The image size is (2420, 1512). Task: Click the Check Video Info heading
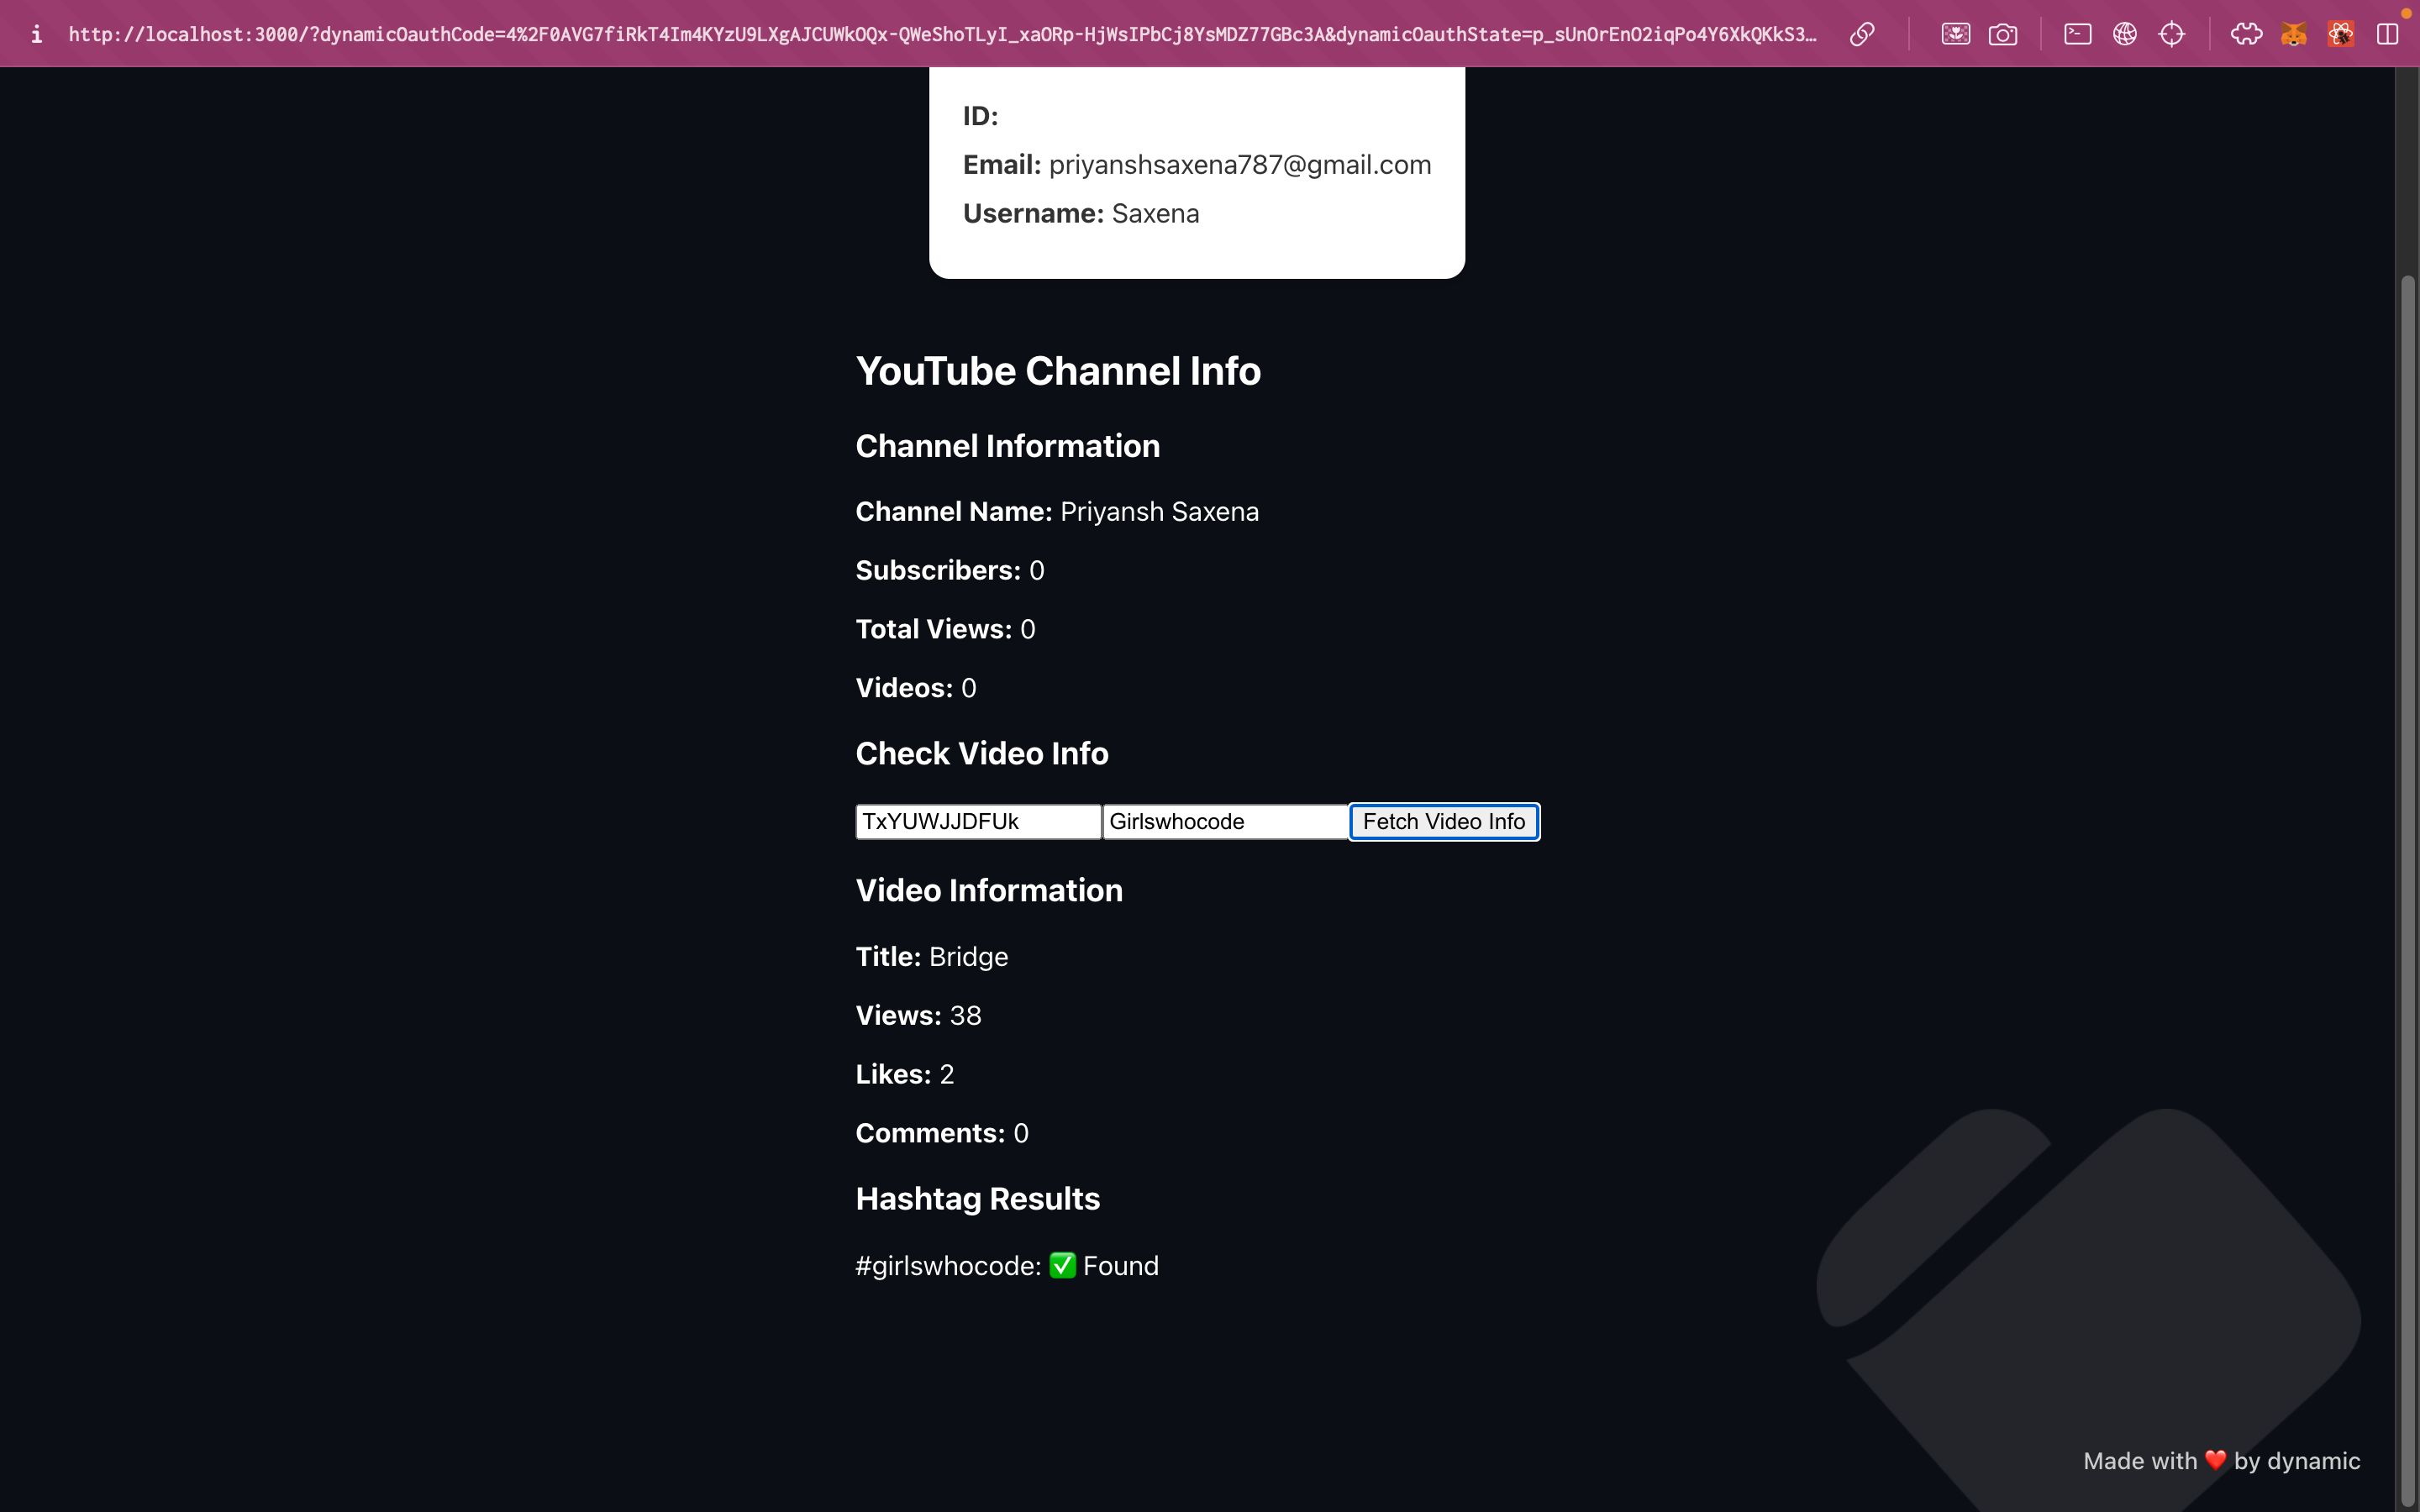982,753
